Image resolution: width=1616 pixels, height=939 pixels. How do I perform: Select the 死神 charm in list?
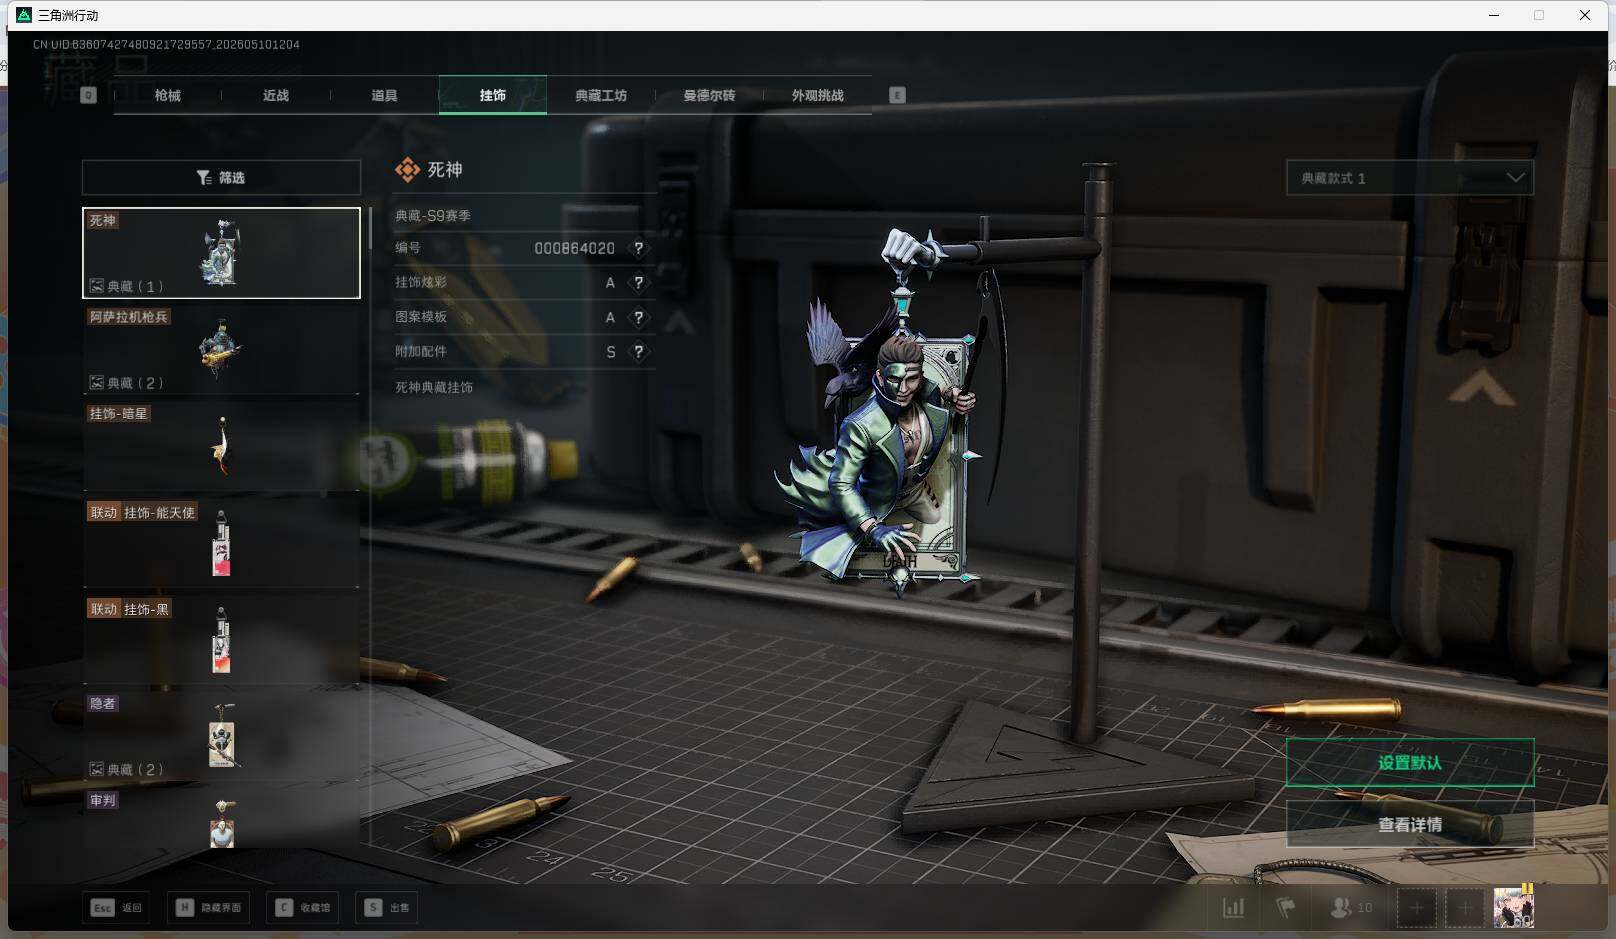click(x=221, y=253)
